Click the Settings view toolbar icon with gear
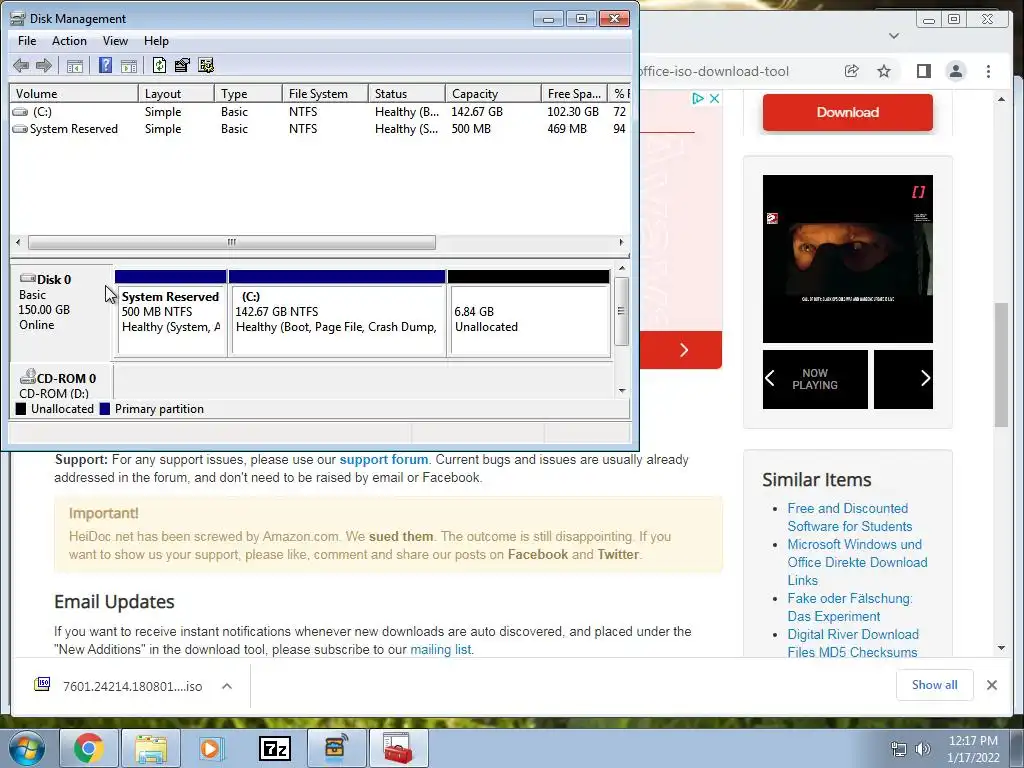Screen dimensions: 1024x768 point(206,65)
